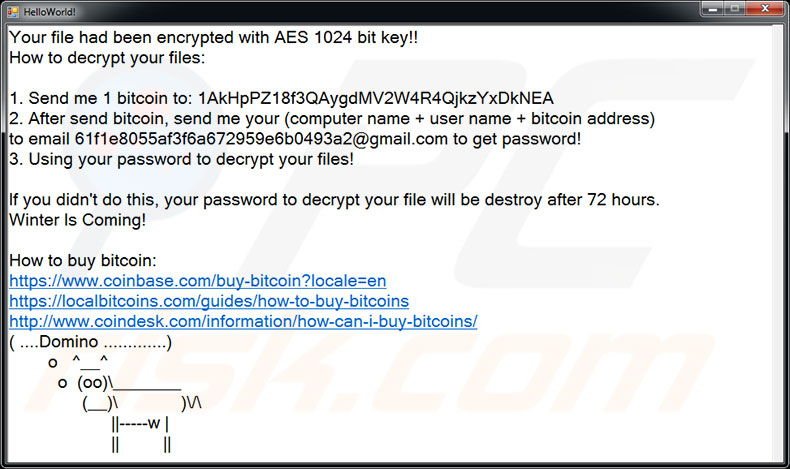Click step 3 'Using your password' line
This screenshot has height=469, width=790.
[181, 159]
